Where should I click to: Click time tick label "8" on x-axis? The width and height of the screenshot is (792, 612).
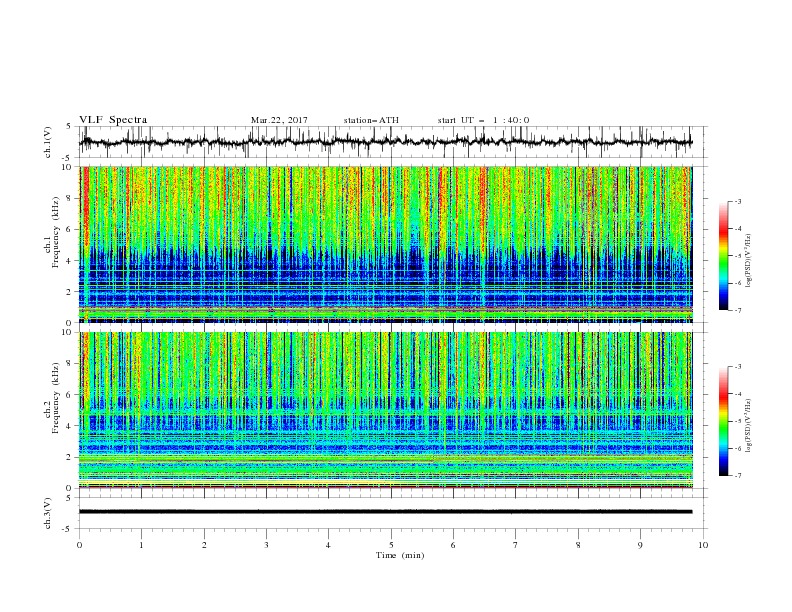coord(578,545)
